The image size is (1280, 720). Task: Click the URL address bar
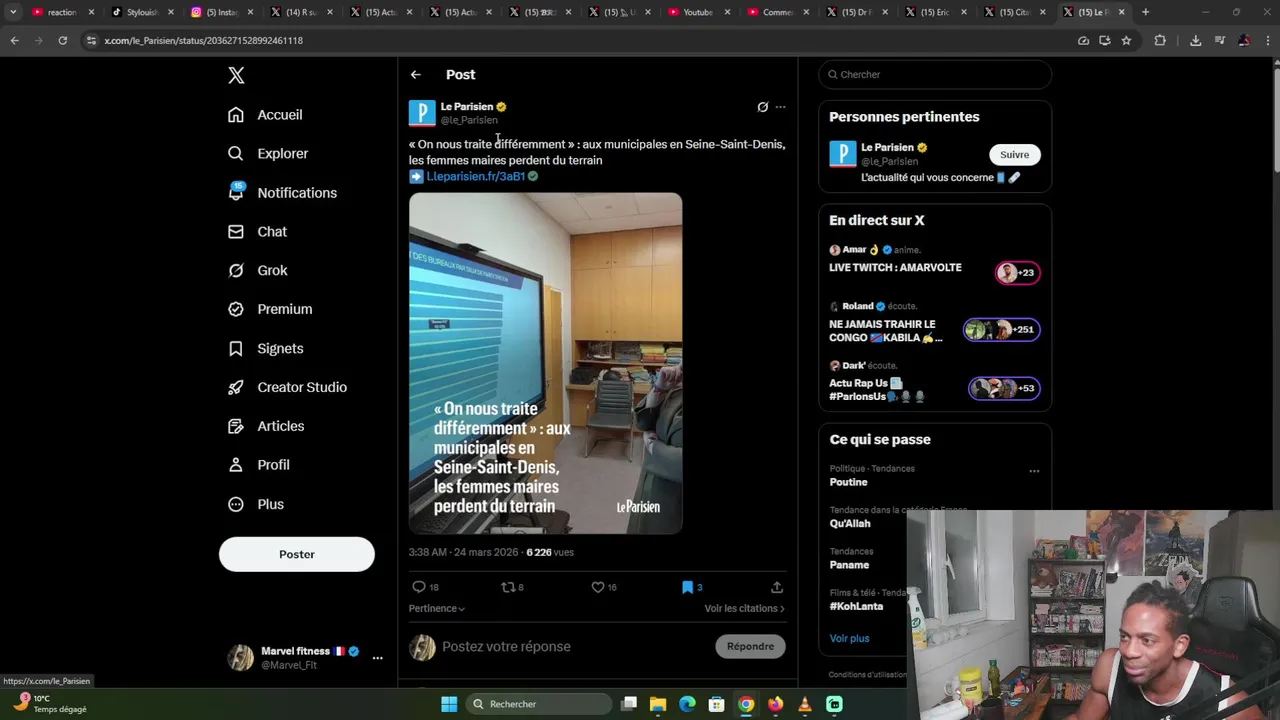tap(580, 41)
